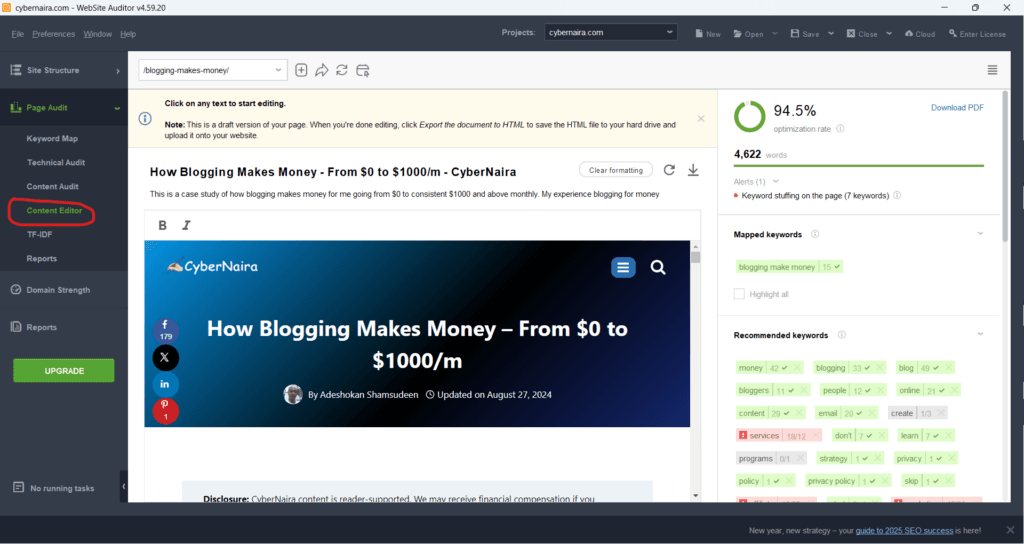Click info icon next to optimization rate
The height and width of the screenshot is (544, 1024).
pyautogui.click(x=840, y=129)
